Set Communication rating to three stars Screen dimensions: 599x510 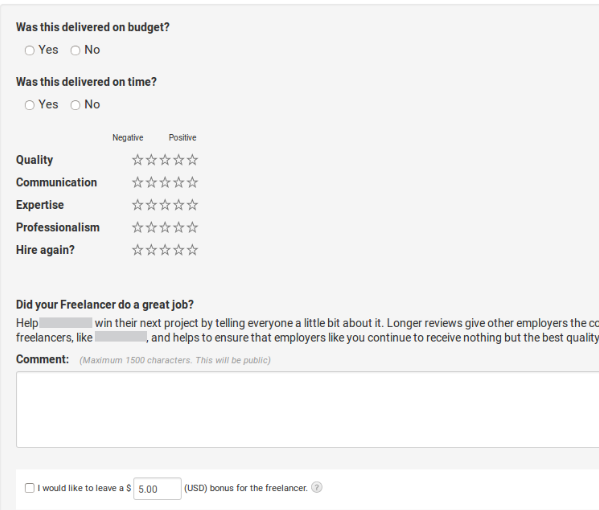pyautogui.click(x=165, y=182)
